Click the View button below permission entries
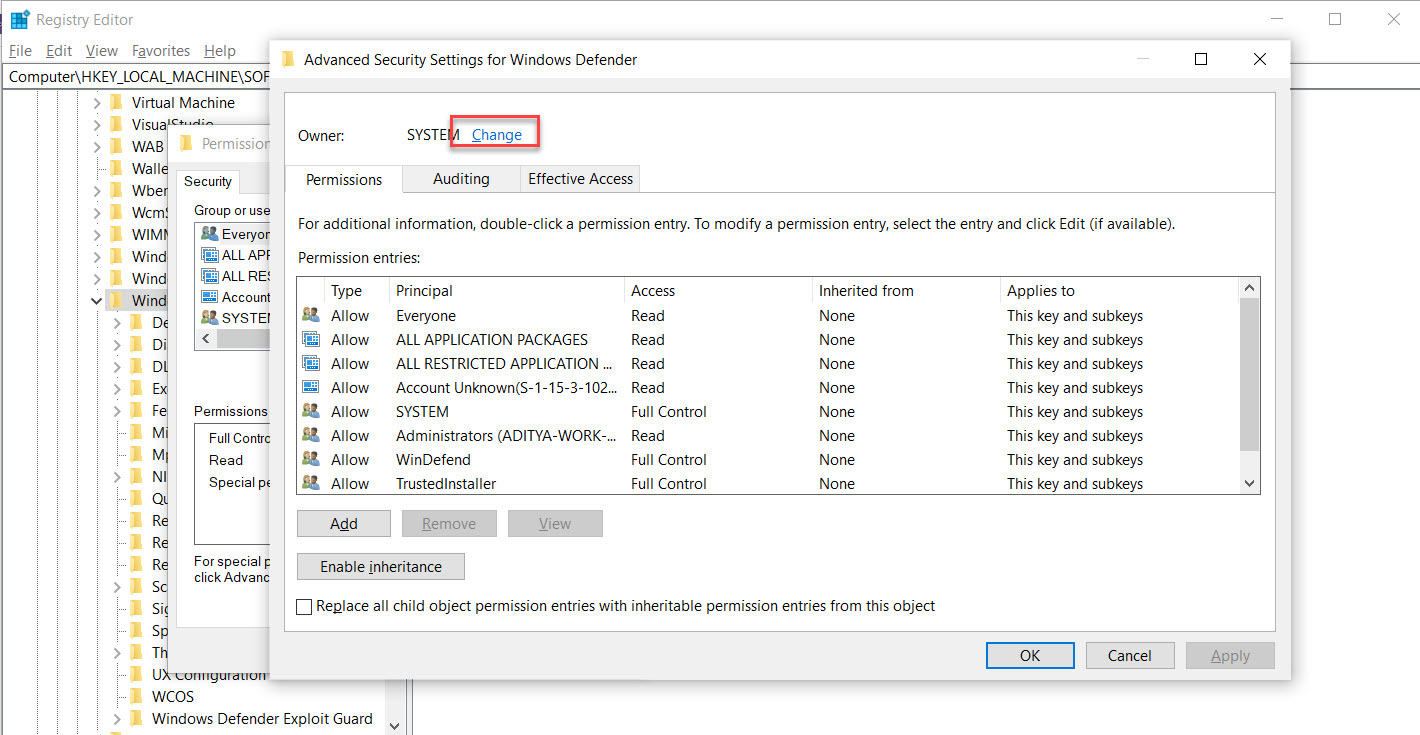Screen dimensions: 1420x735 click(x=555, y=524)
